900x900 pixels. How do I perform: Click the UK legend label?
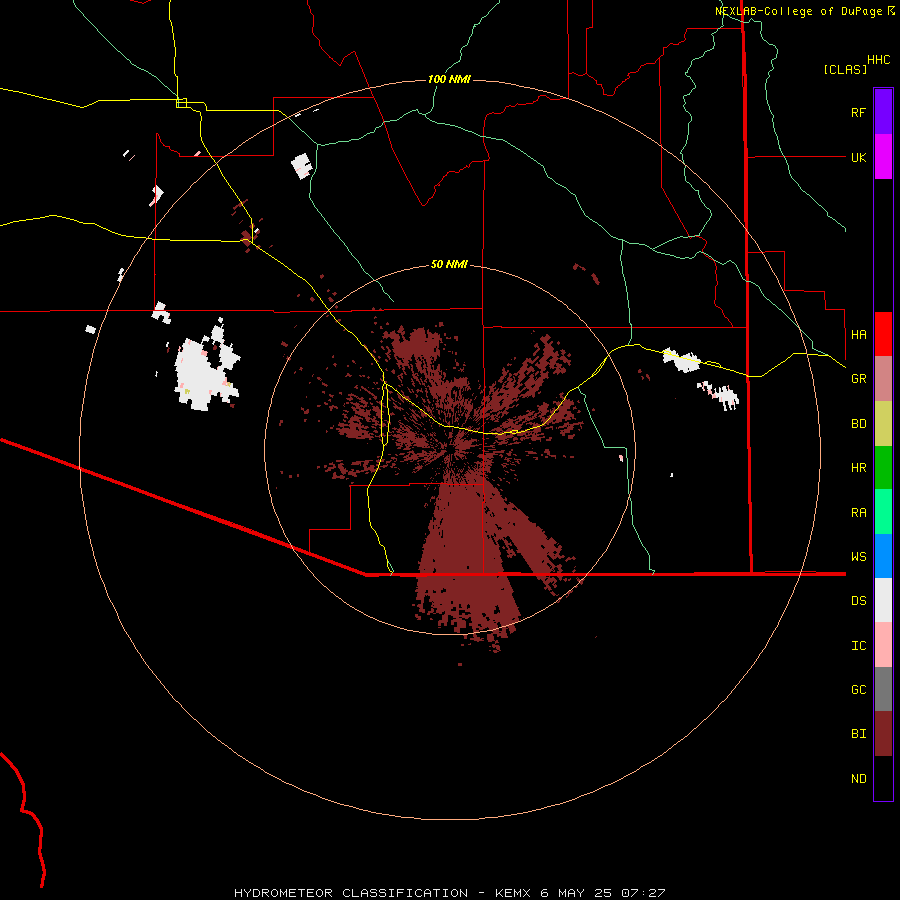858,157
